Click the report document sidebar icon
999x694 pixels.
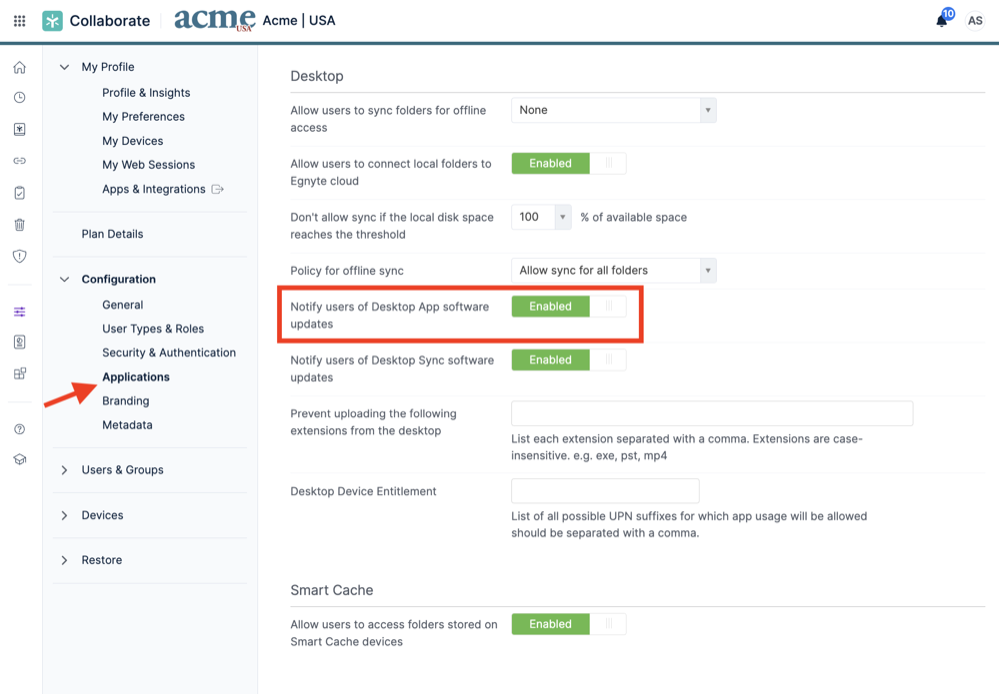tap(20, 342)
